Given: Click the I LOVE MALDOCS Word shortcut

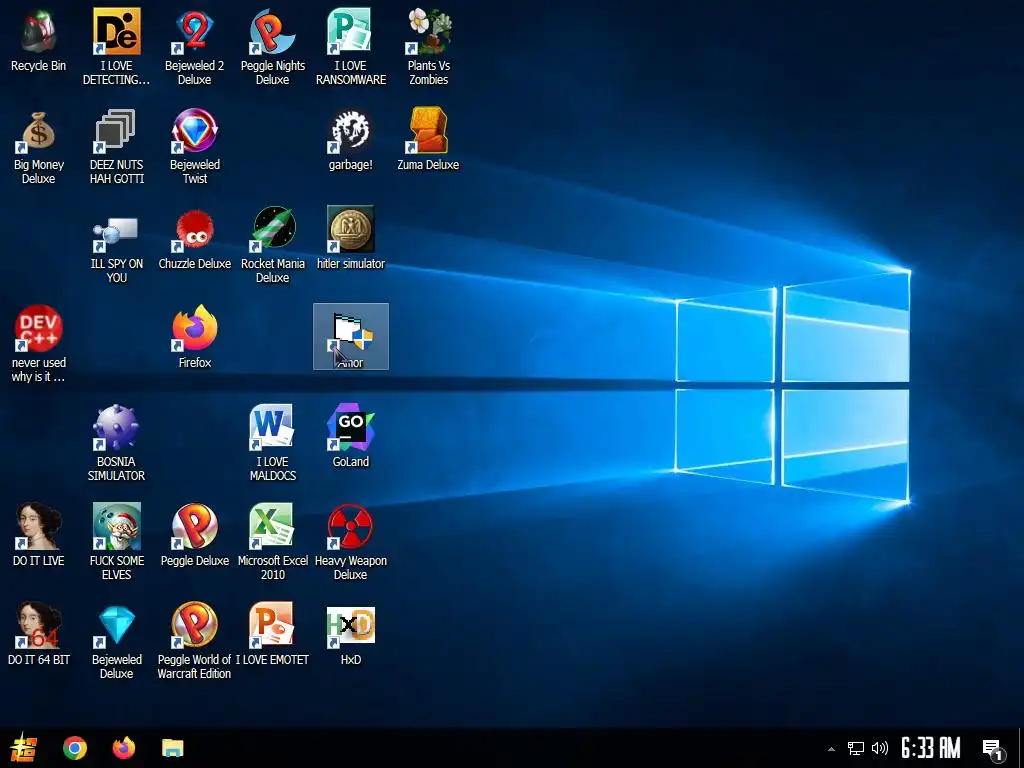Looking at the screenshot, I should point(272,428).
